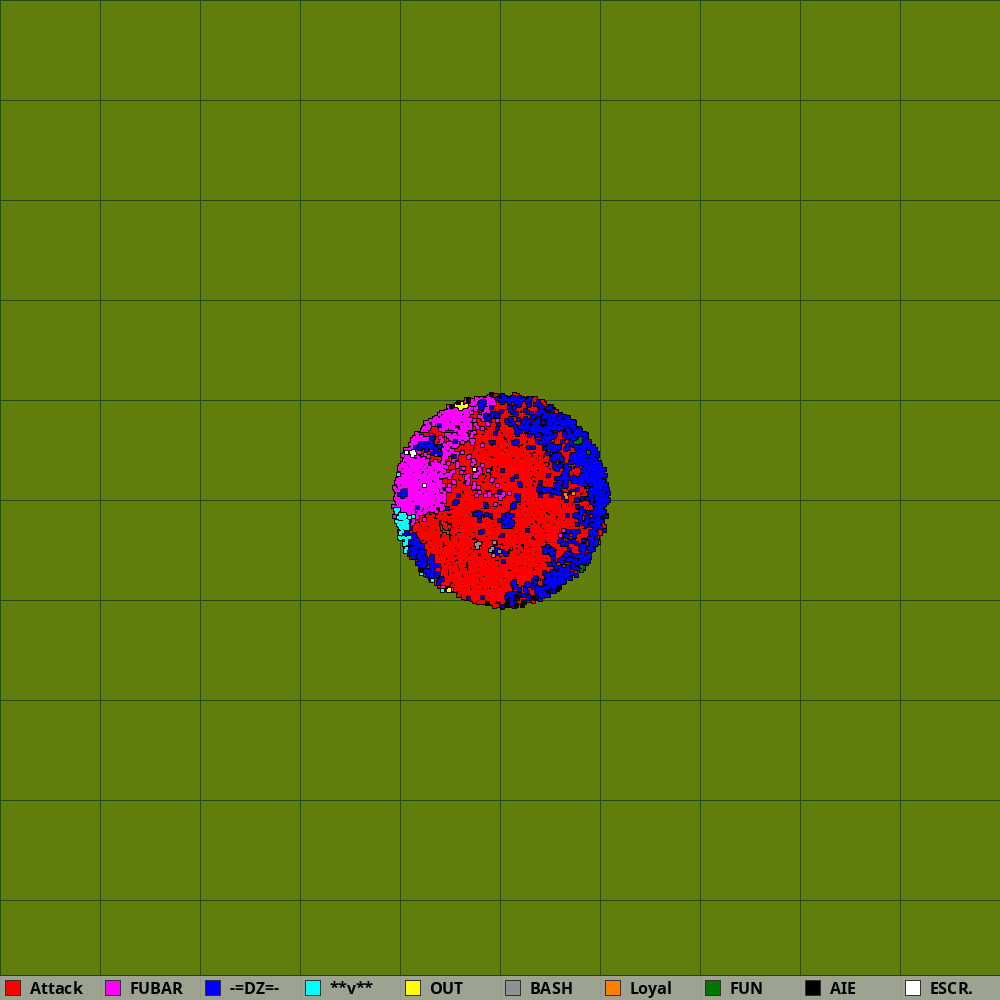1000x1000 pixels.
Task: Click the red Attack color swatch
Action: (13, 988)
